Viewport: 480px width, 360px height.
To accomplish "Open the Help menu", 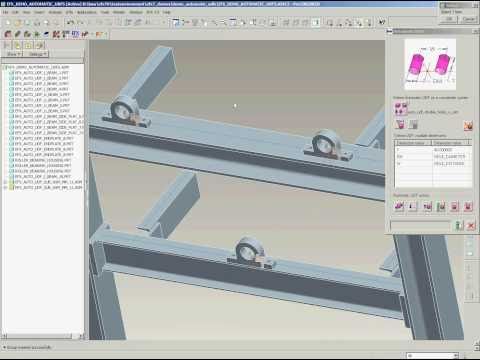I will [x=167, y=12].
